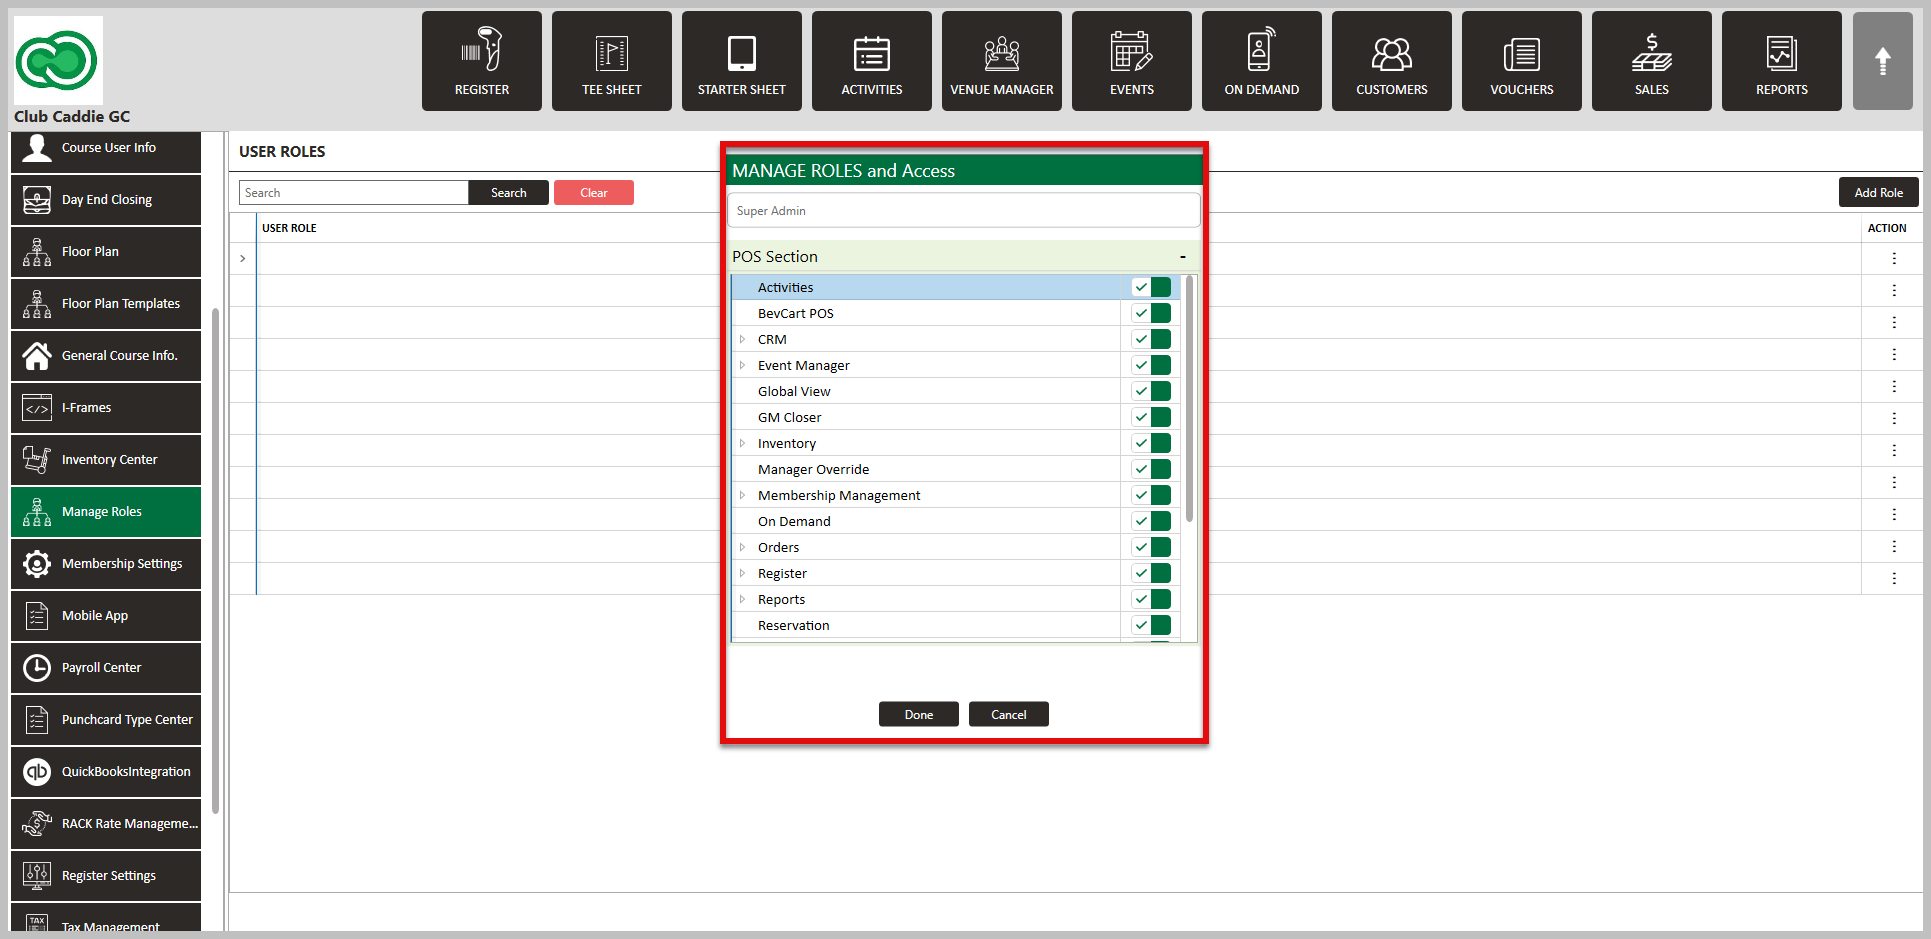Open Payroll Center in sidebar
This screenshot has height=939, width=1931.
106,668
